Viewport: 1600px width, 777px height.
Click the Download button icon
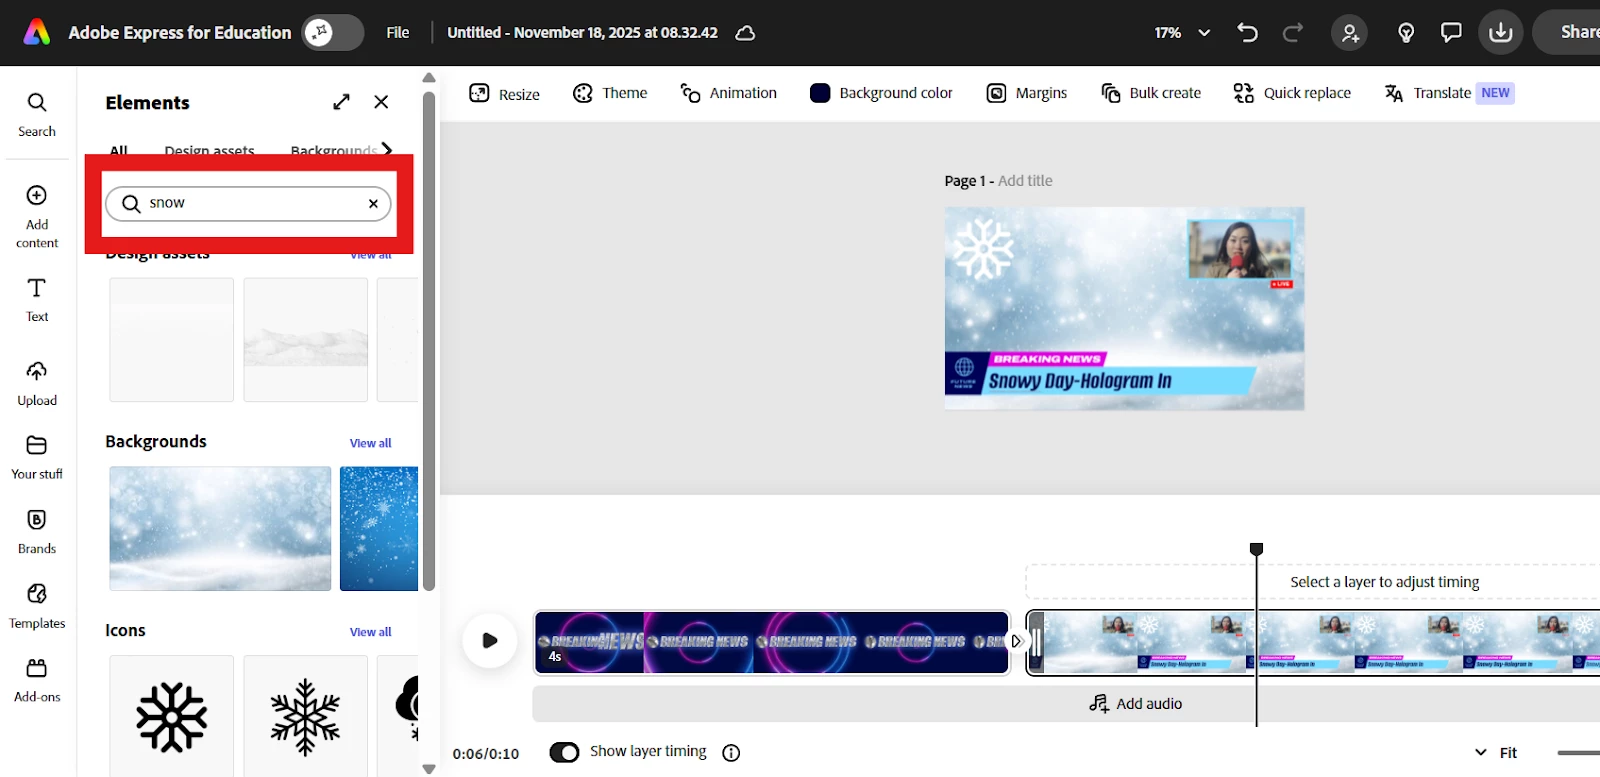pyautogui.click(x=1501, y=33)
